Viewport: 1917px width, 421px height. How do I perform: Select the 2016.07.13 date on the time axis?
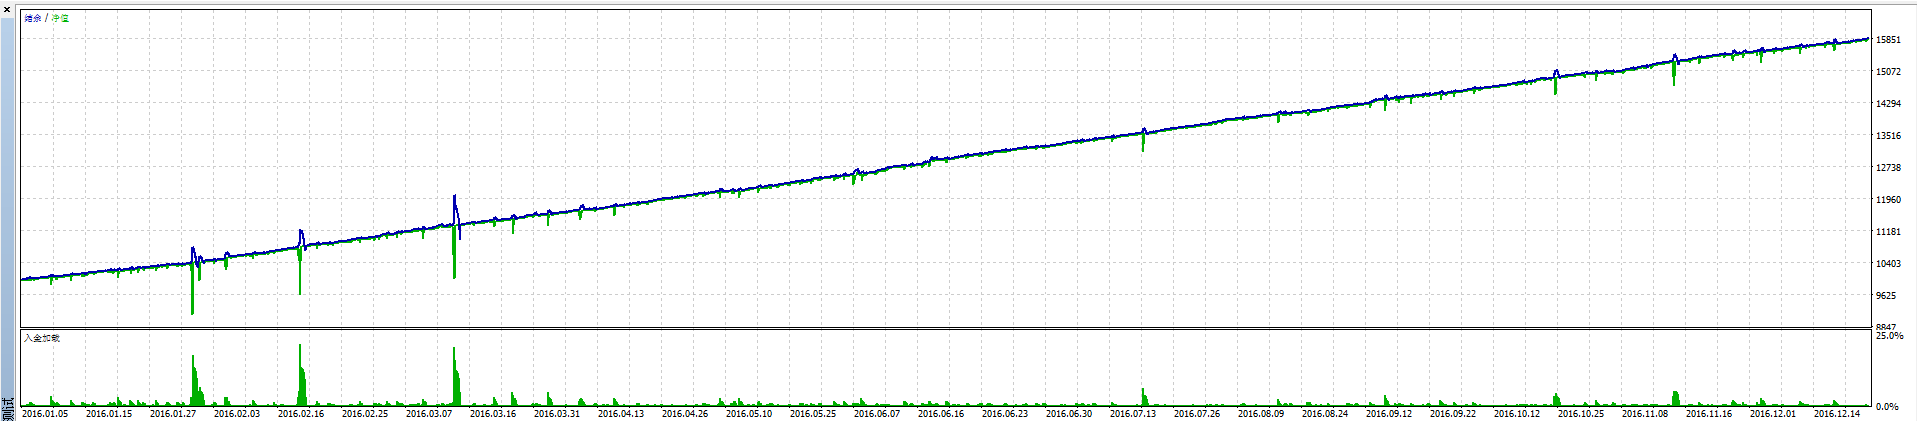pyautogui.click(x=1133, y=414)
